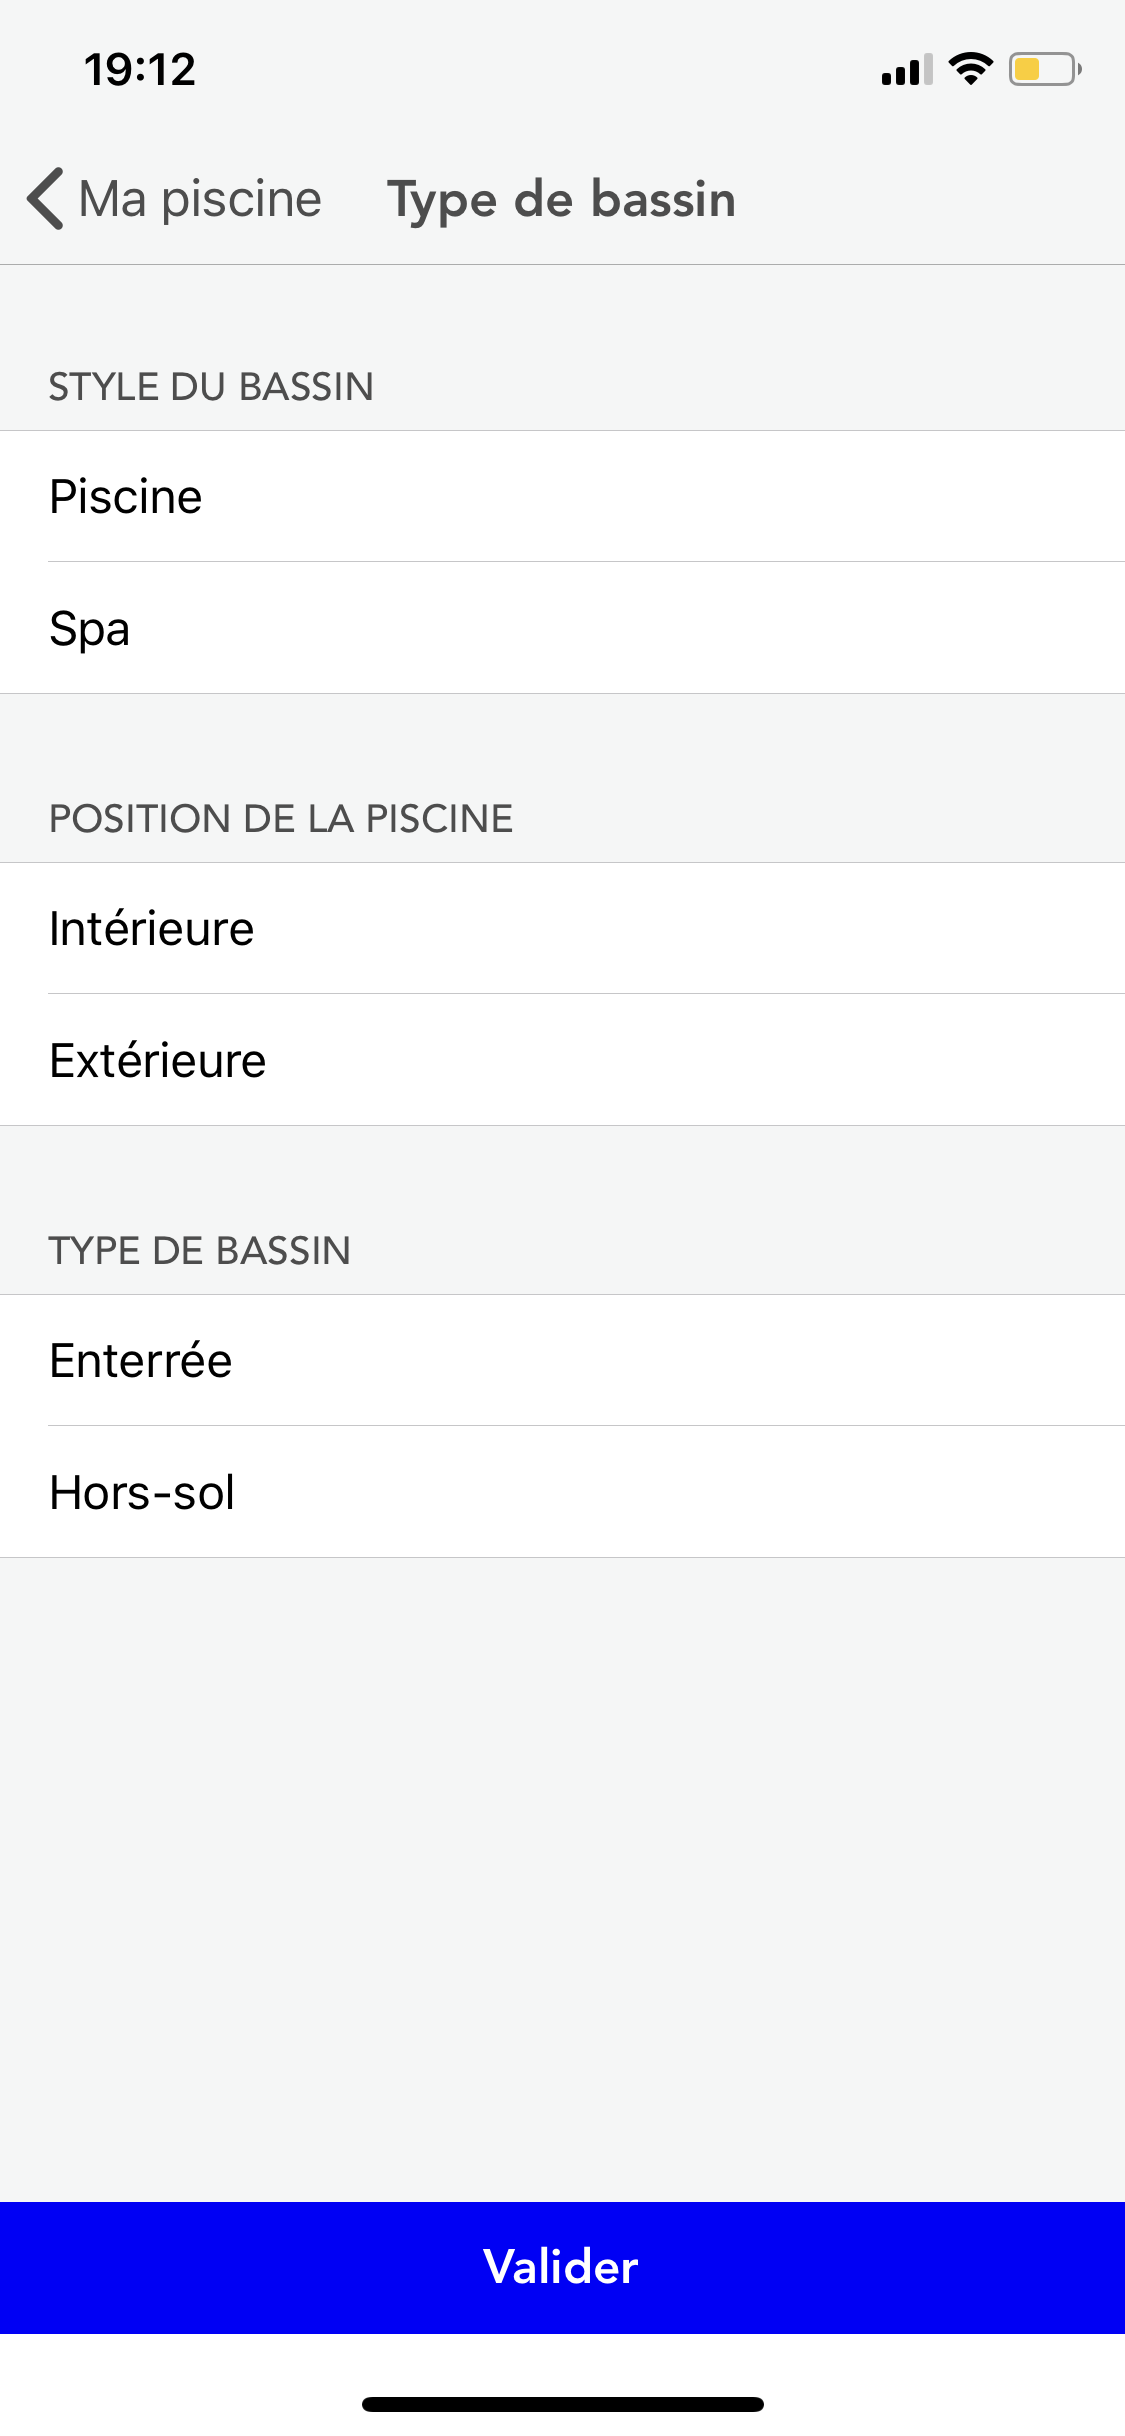Tap the Wi-Fi status icon

click(x=970, y=69)
